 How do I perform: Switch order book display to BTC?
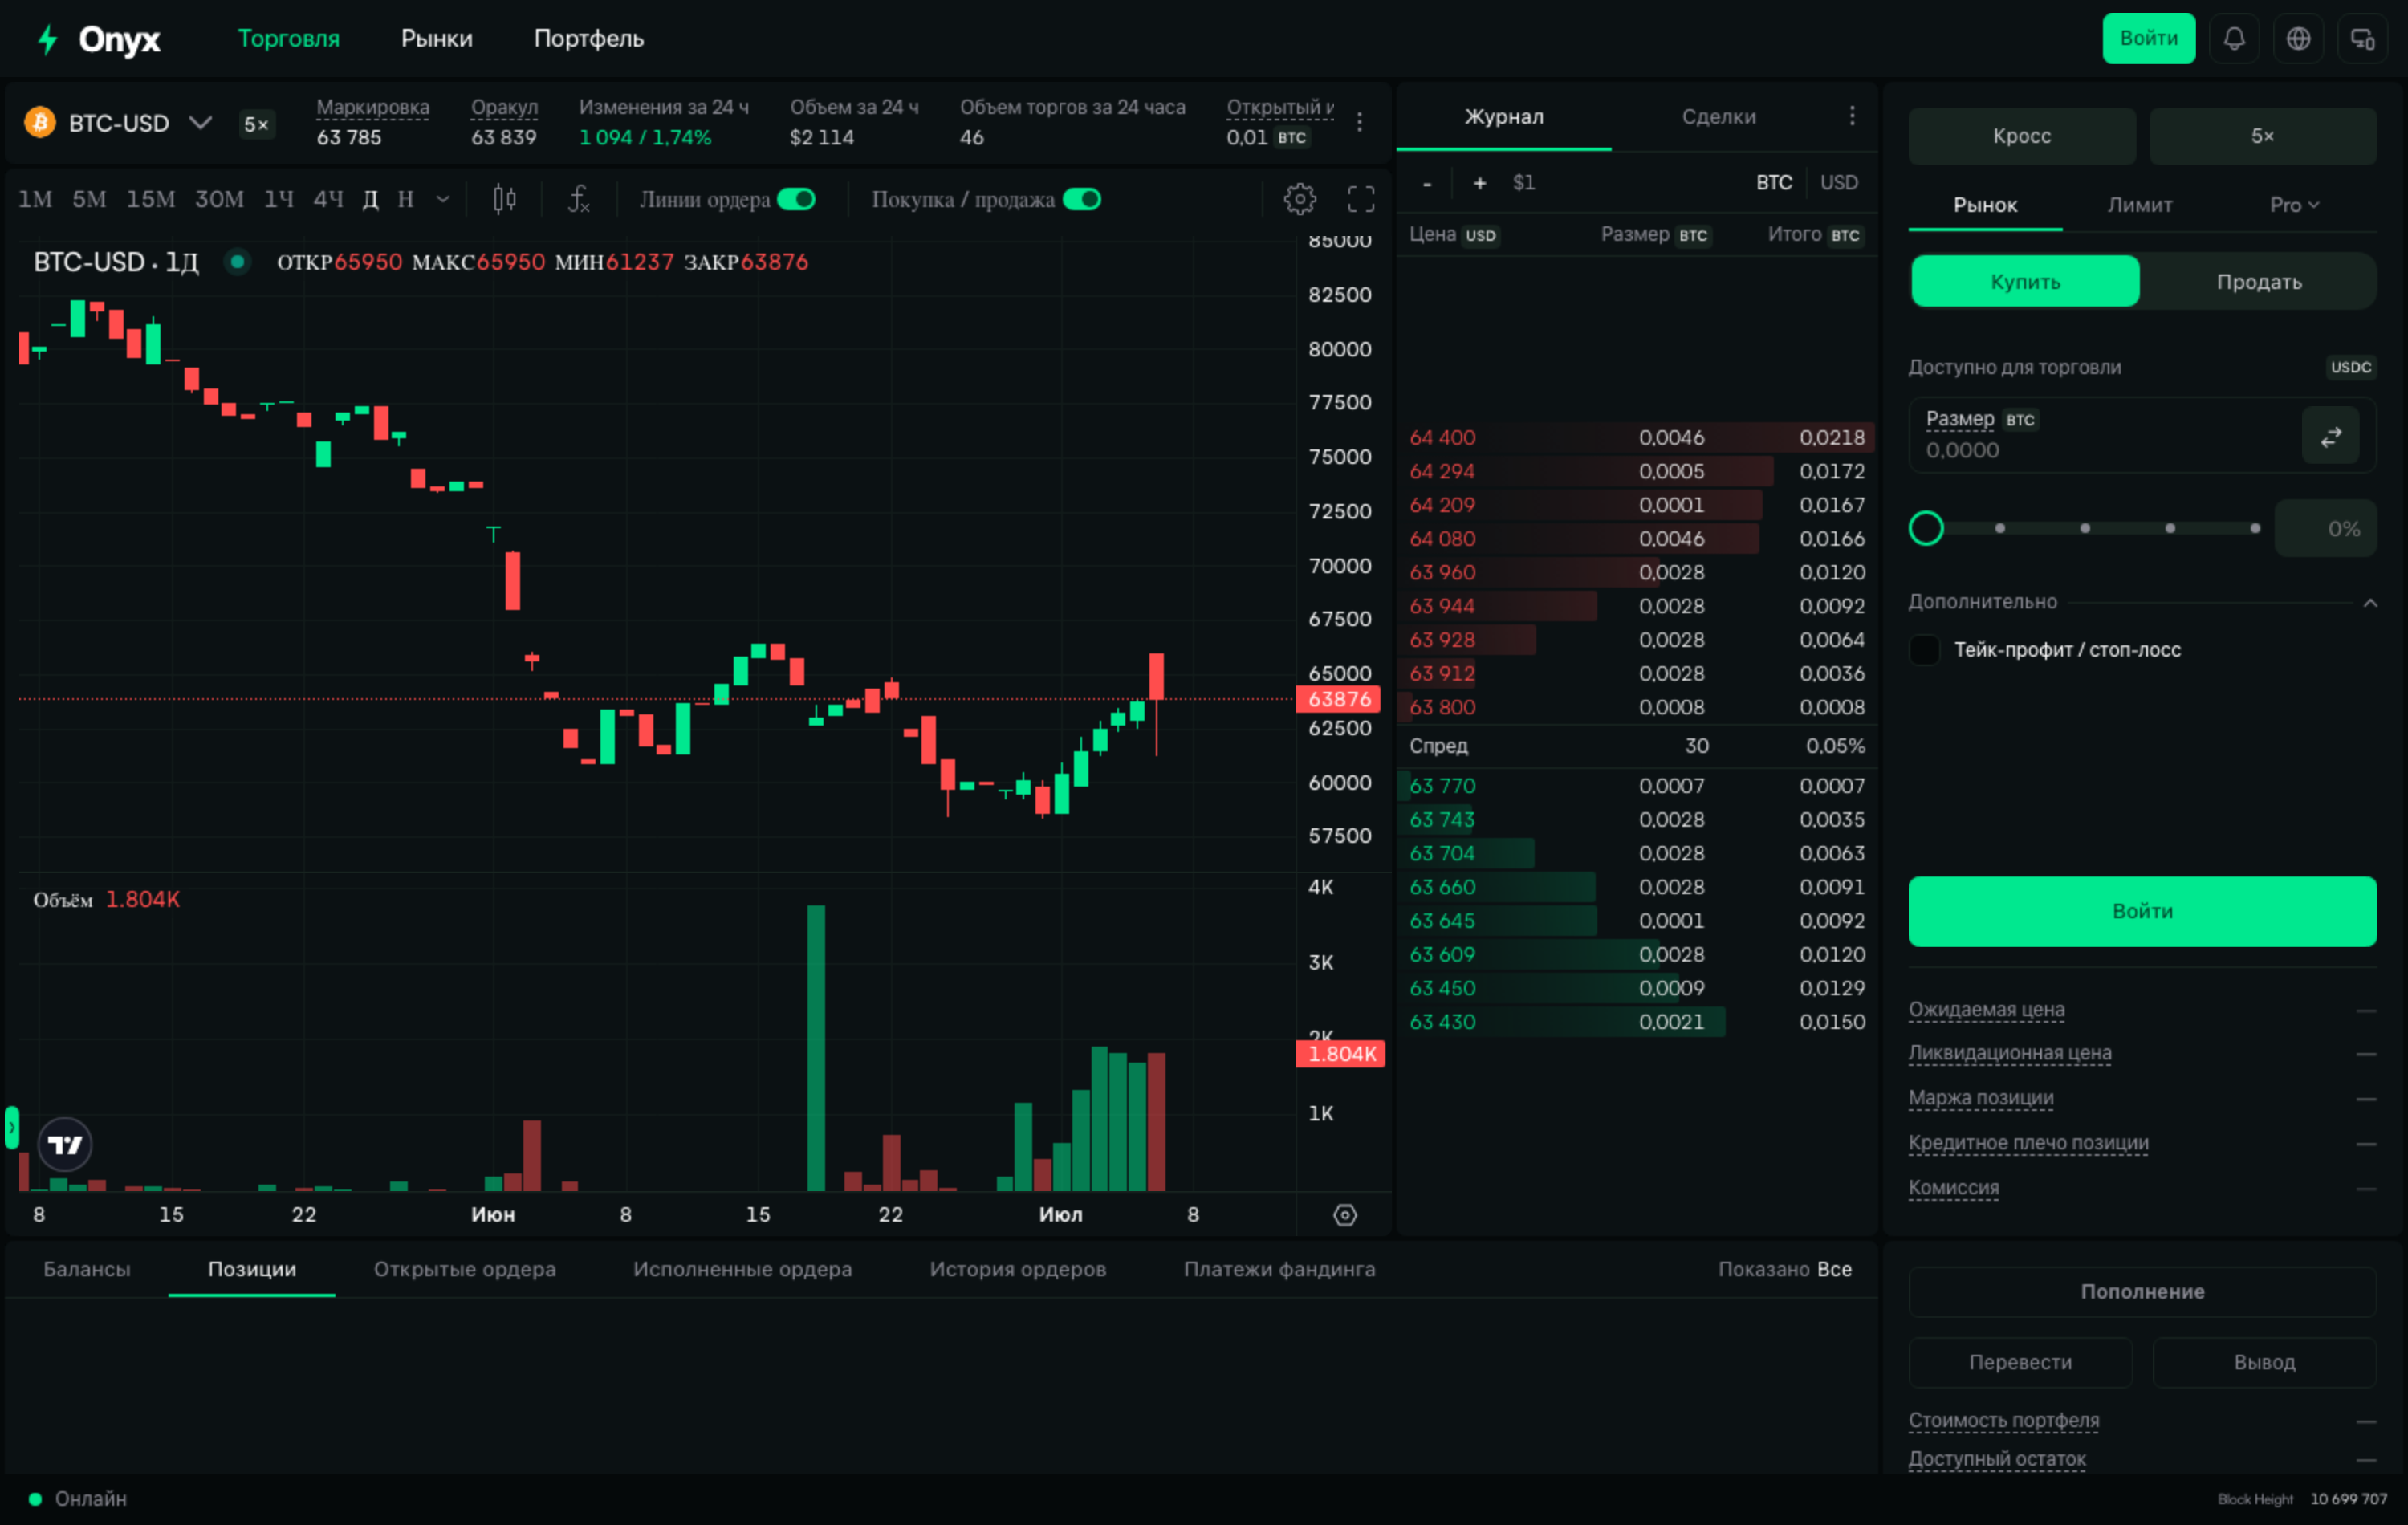[1774, 183]
